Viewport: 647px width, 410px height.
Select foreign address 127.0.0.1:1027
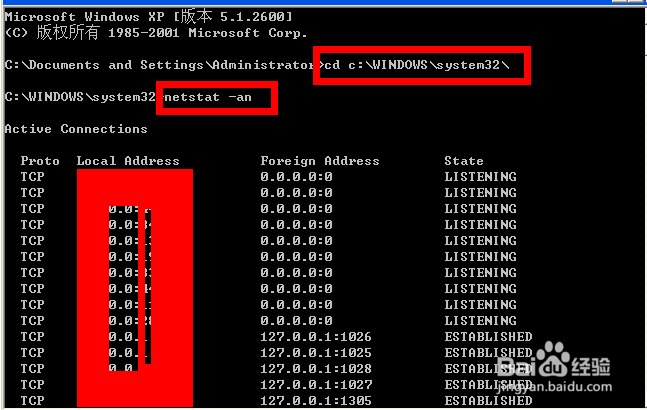click(316, 385)
